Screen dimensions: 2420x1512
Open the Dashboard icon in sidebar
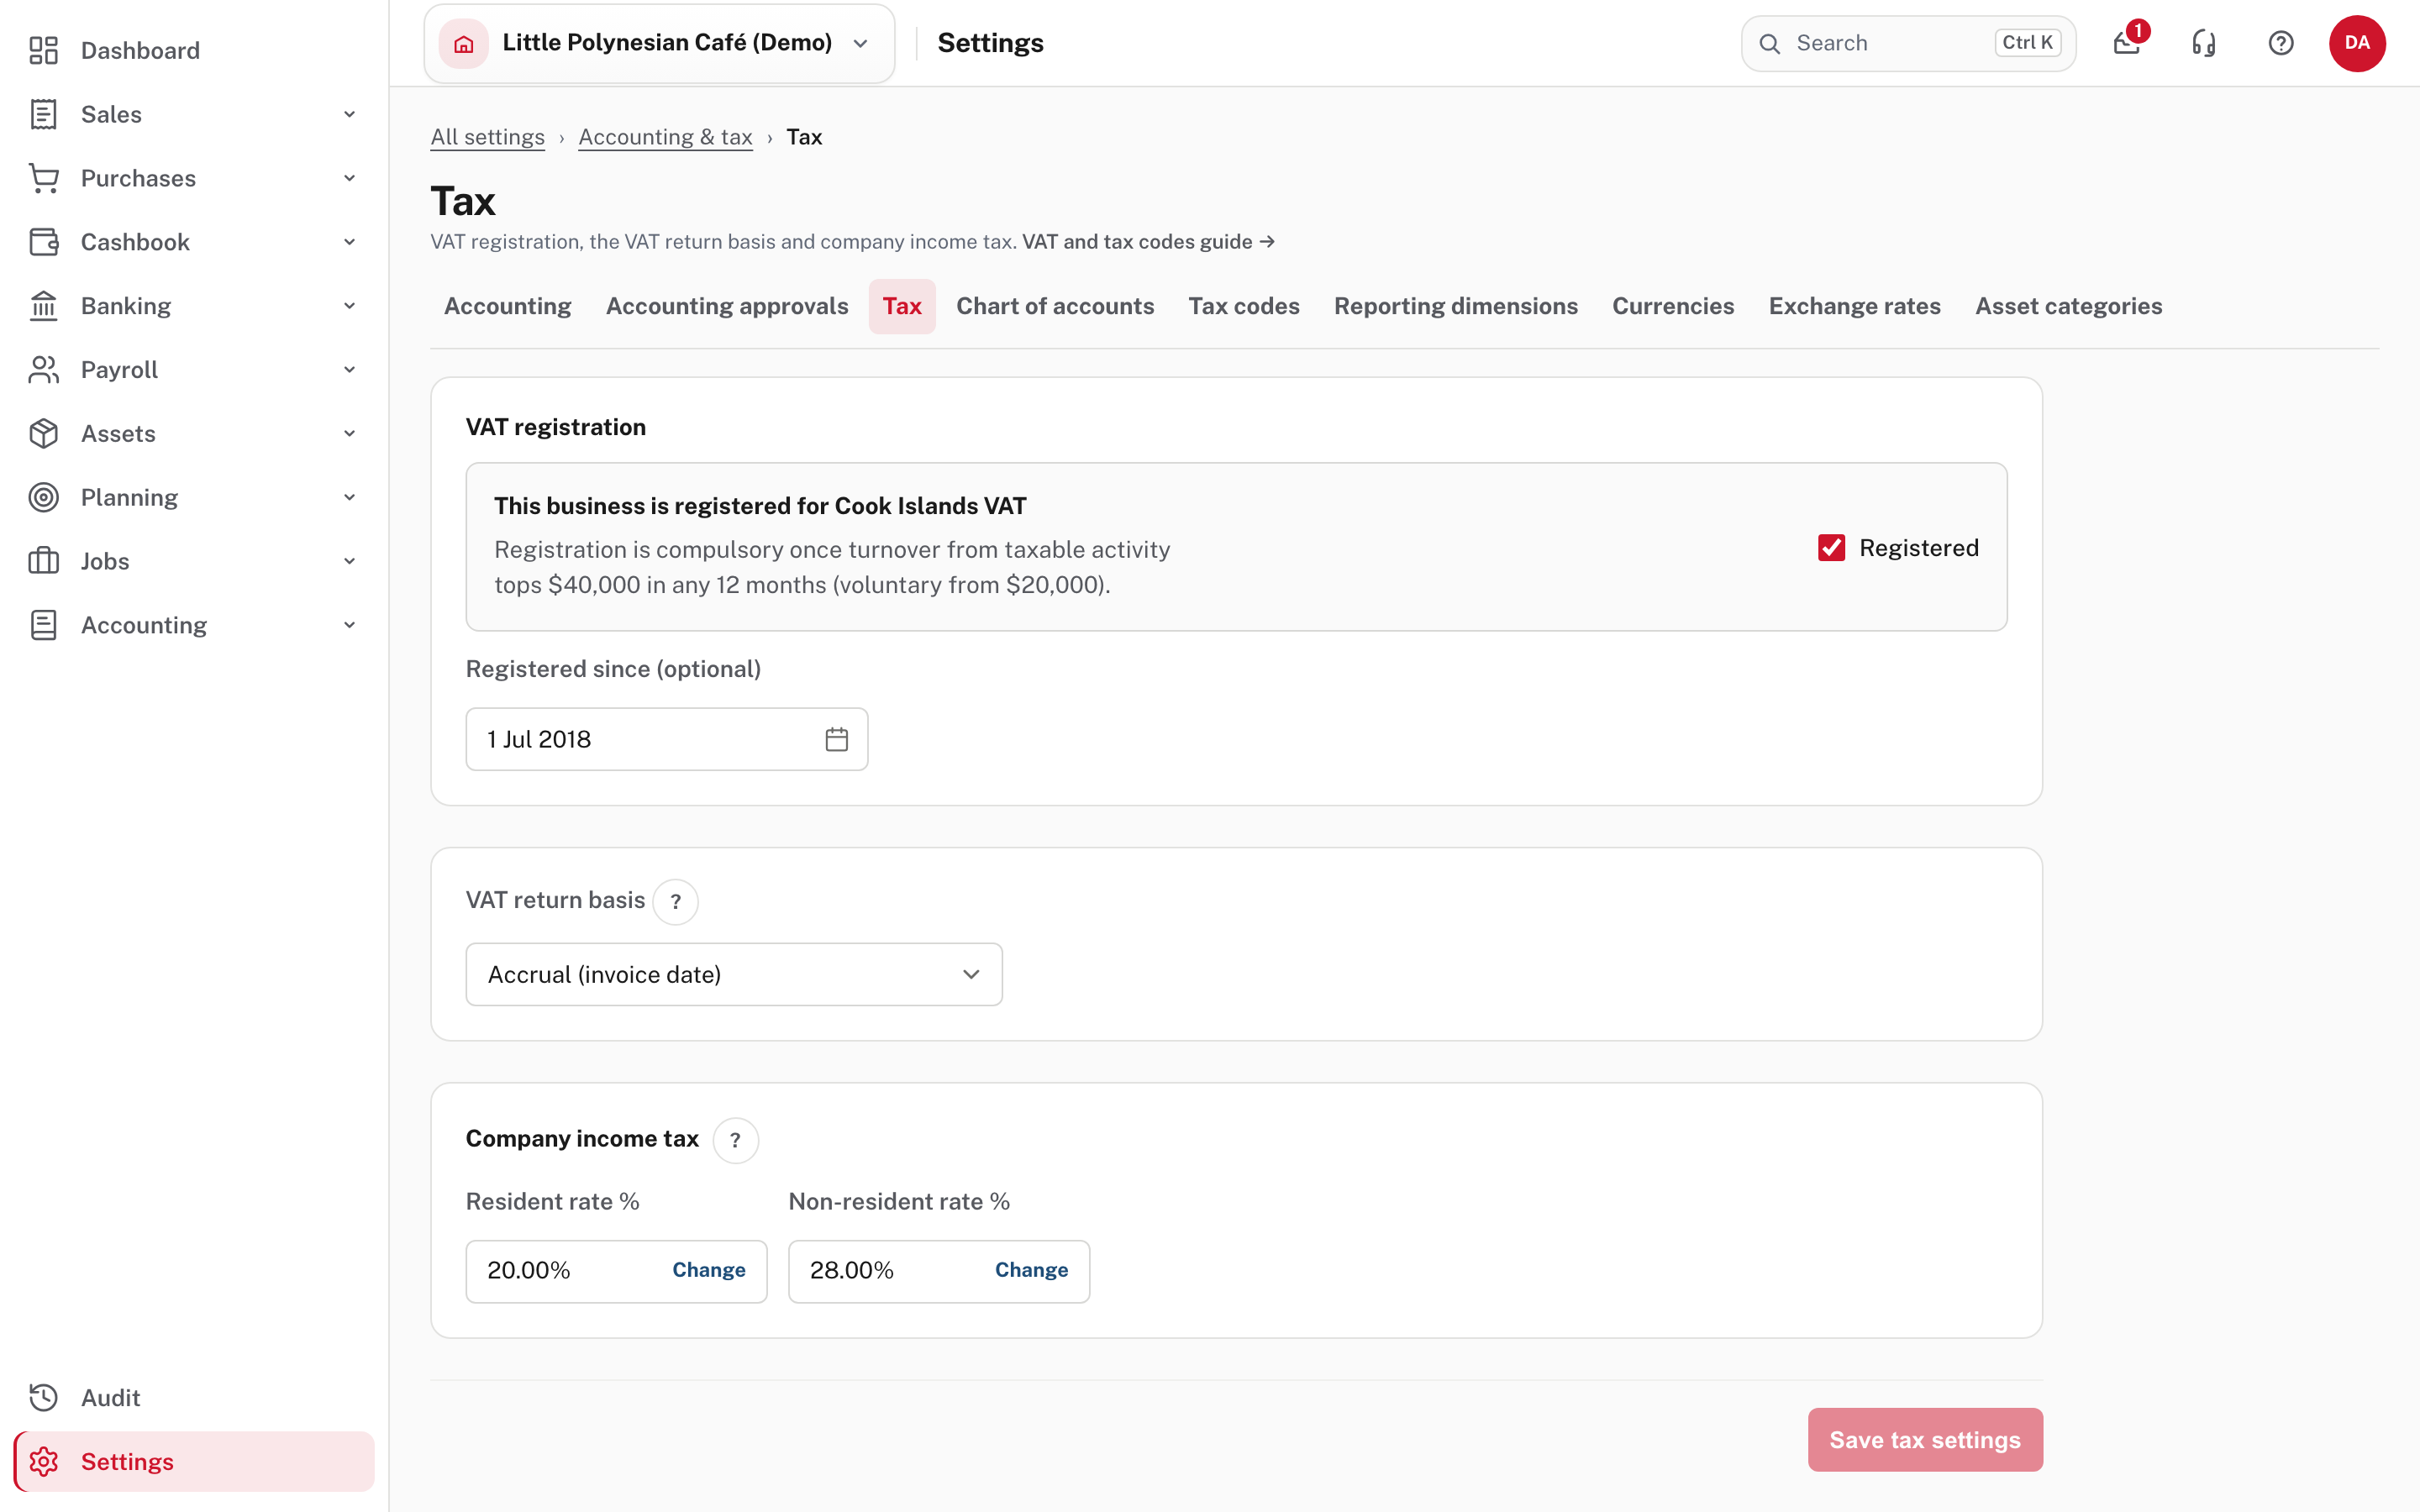pyautogui.click(x=43, y=50)
